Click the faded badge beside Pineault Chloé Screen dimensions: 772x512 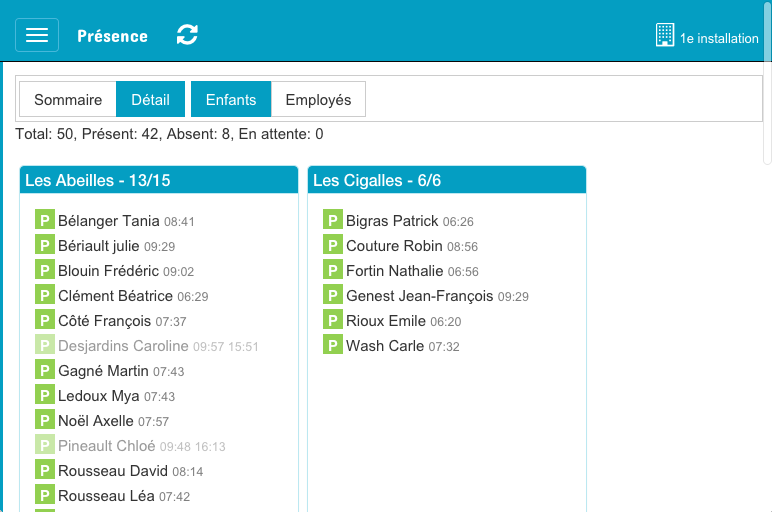44,445
